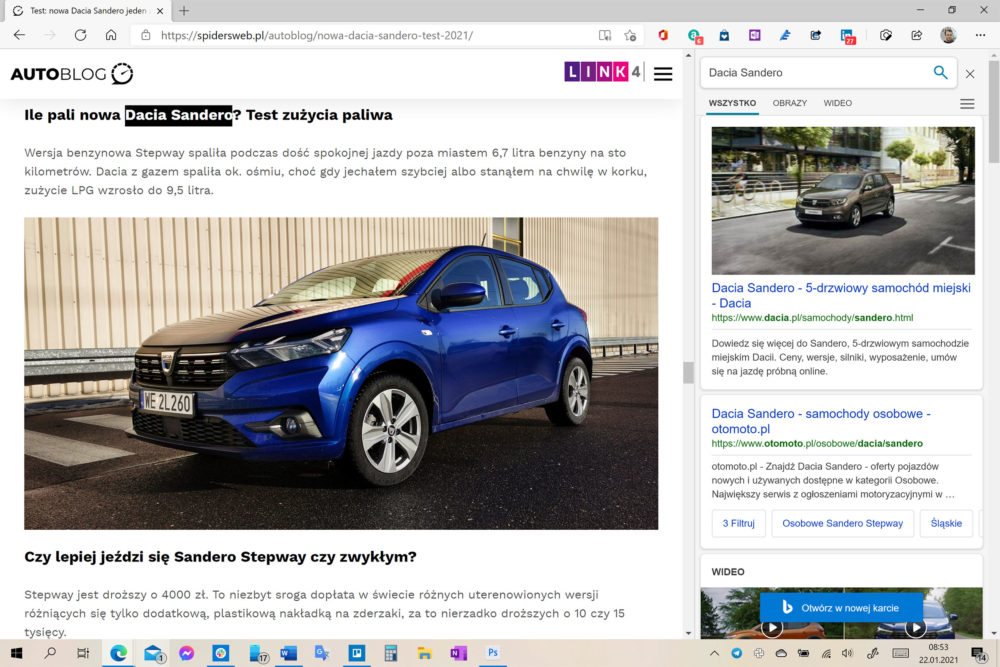Open Edge Settings and more menu
Viewport: 1000px width, 667px height.
[980, 35]
